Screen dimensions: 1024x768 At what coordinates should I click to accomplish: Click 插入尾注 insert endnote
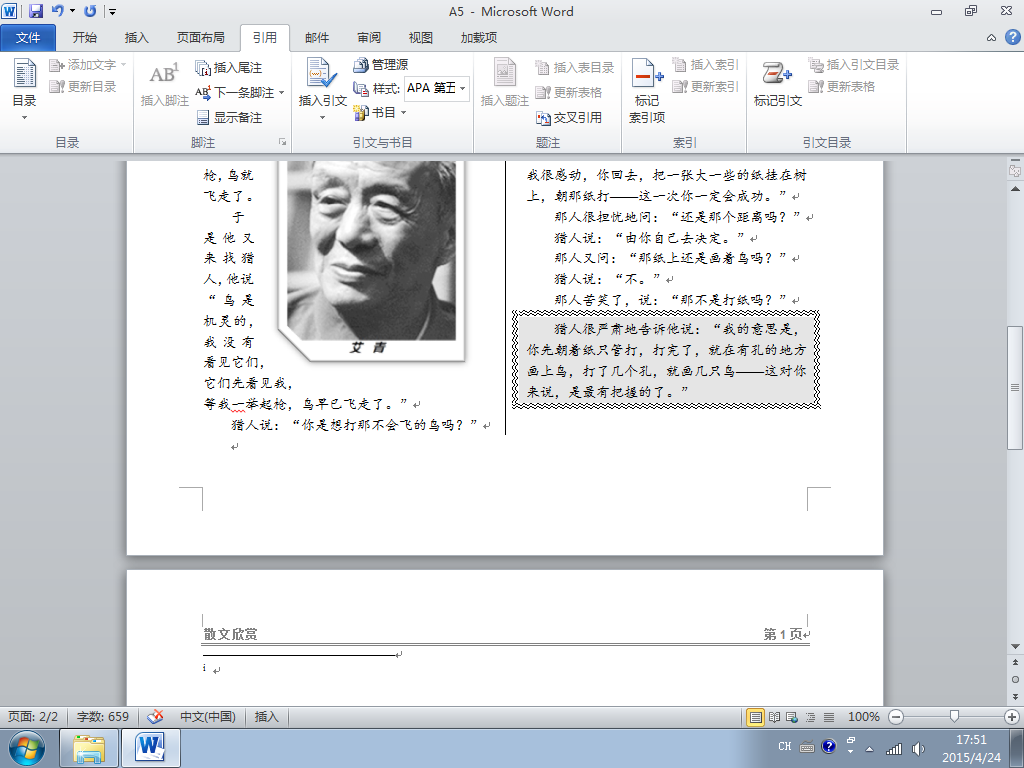229,67
